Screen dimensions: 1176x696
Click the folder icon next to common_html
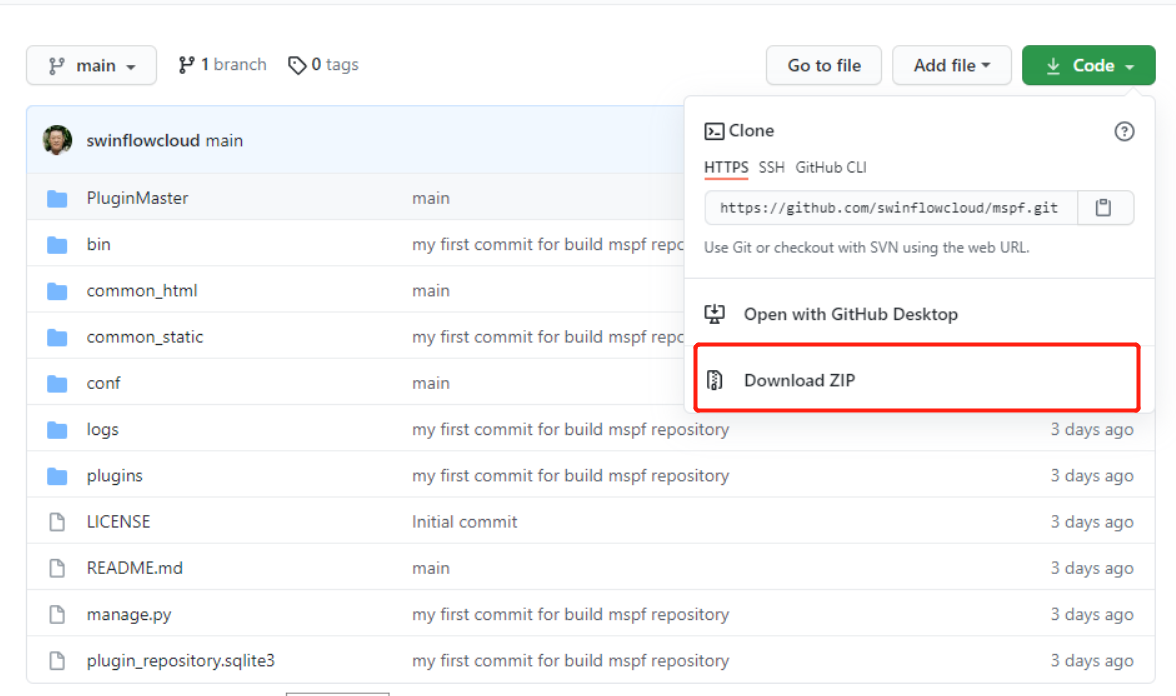(x=57, y=291)
